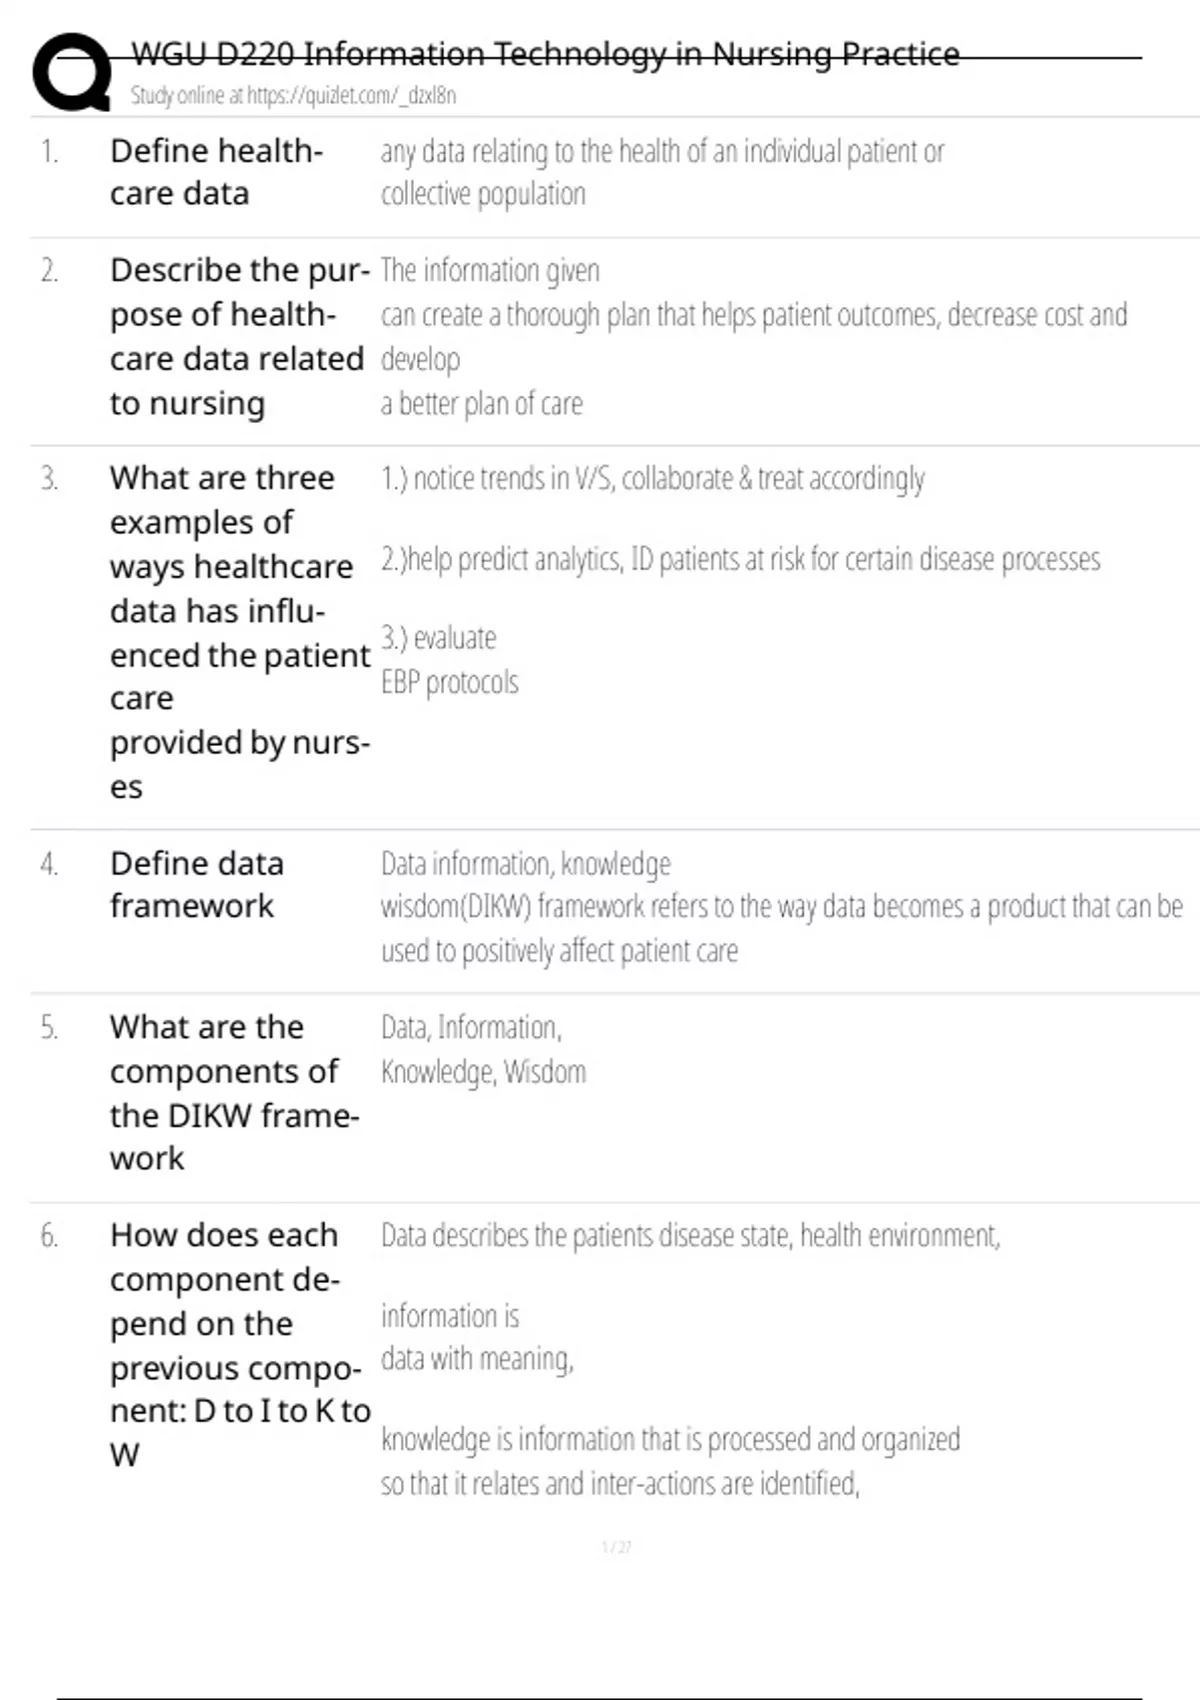Click the DIKW framework definition text
Viewport: 1200px width, 1700px height.
(780, 907)
